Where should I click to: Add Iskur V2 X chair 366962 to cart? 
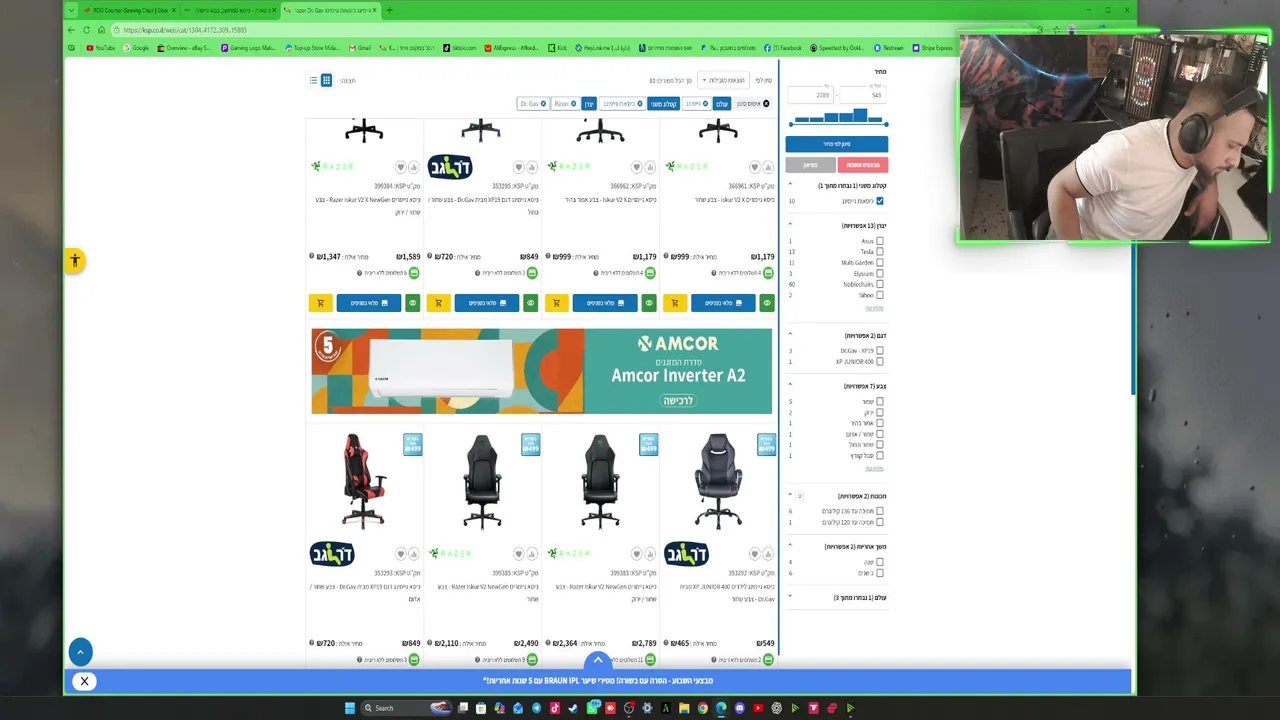click(x=557, y=303)
